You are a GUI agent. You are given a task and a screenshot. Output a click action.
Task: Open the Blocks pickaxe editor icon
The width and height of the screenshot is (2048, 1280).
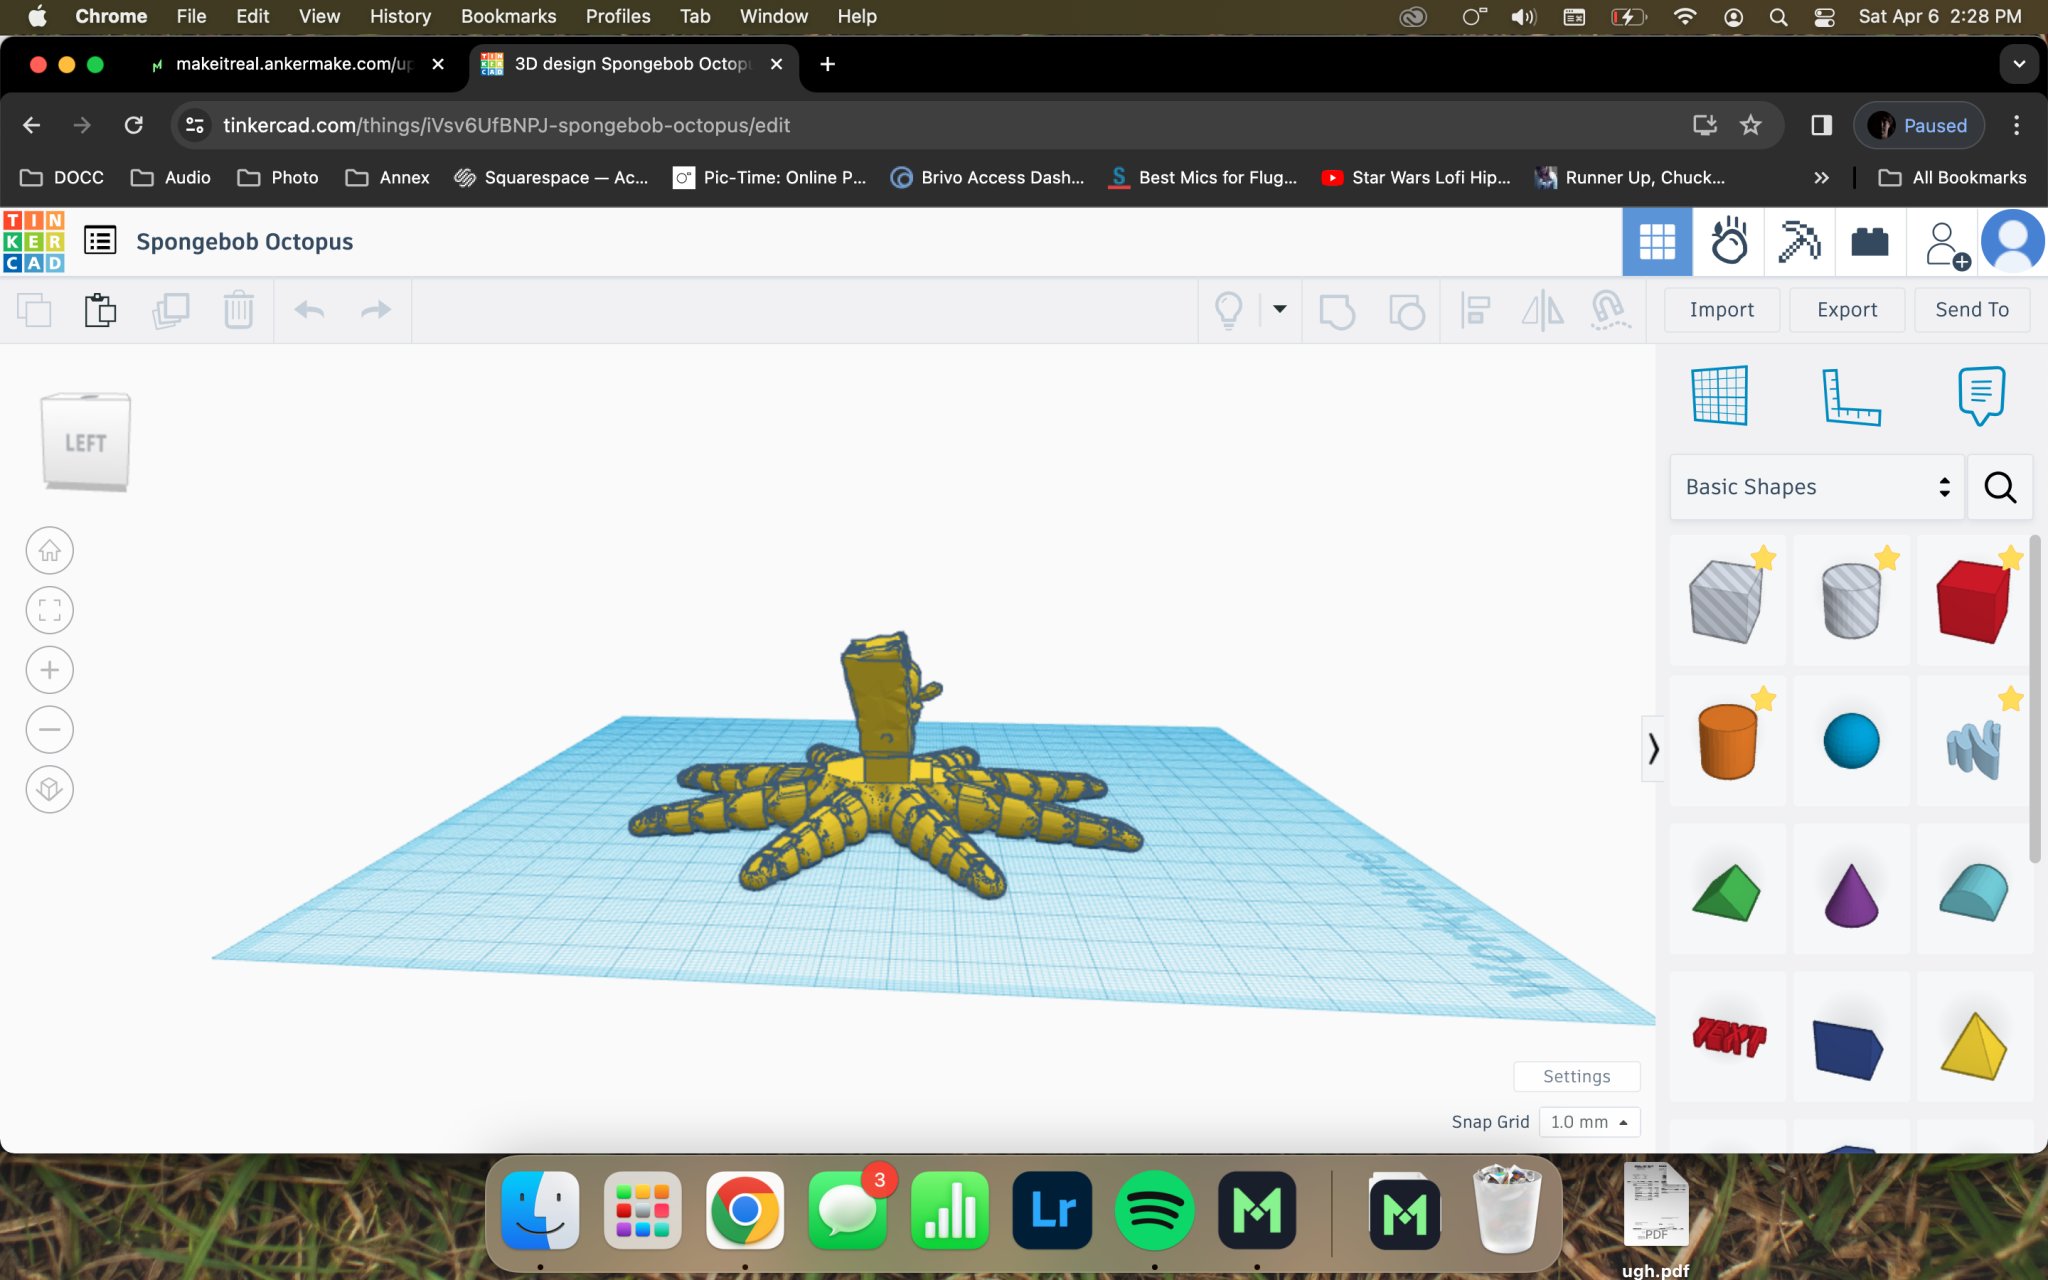(1799, 242)
